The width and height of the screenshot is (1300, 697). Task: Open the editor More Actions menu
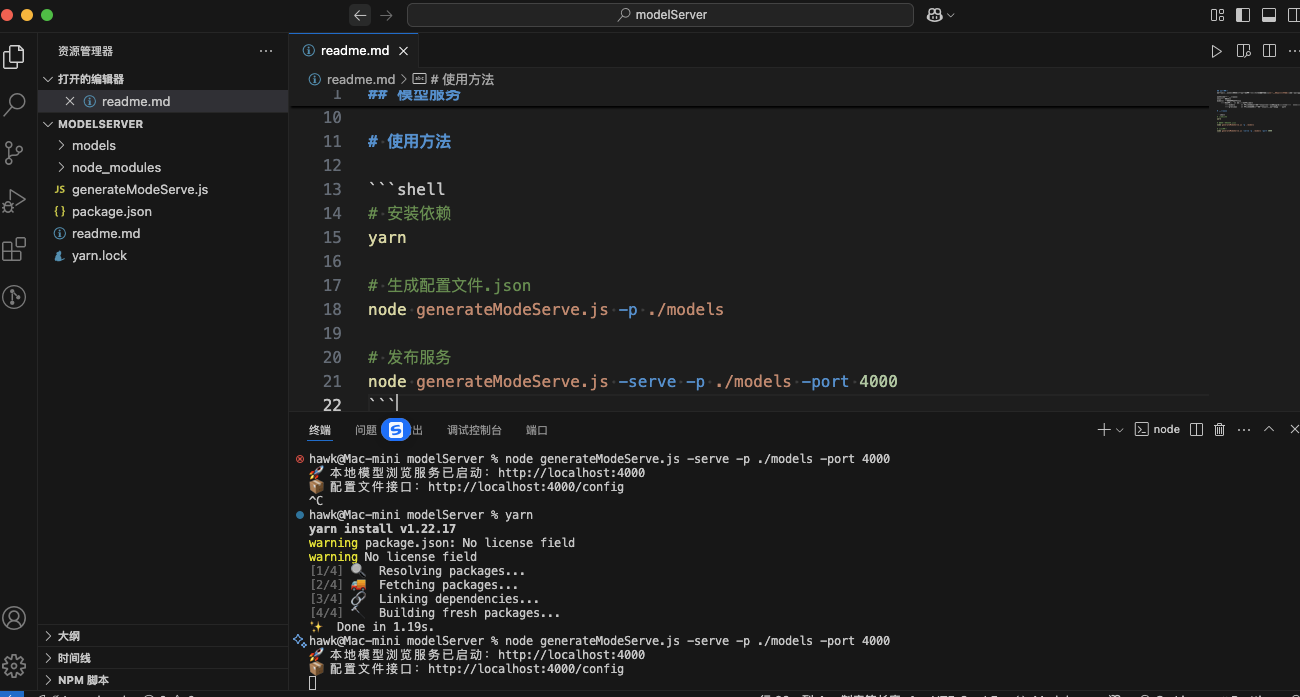point(1295,51)
